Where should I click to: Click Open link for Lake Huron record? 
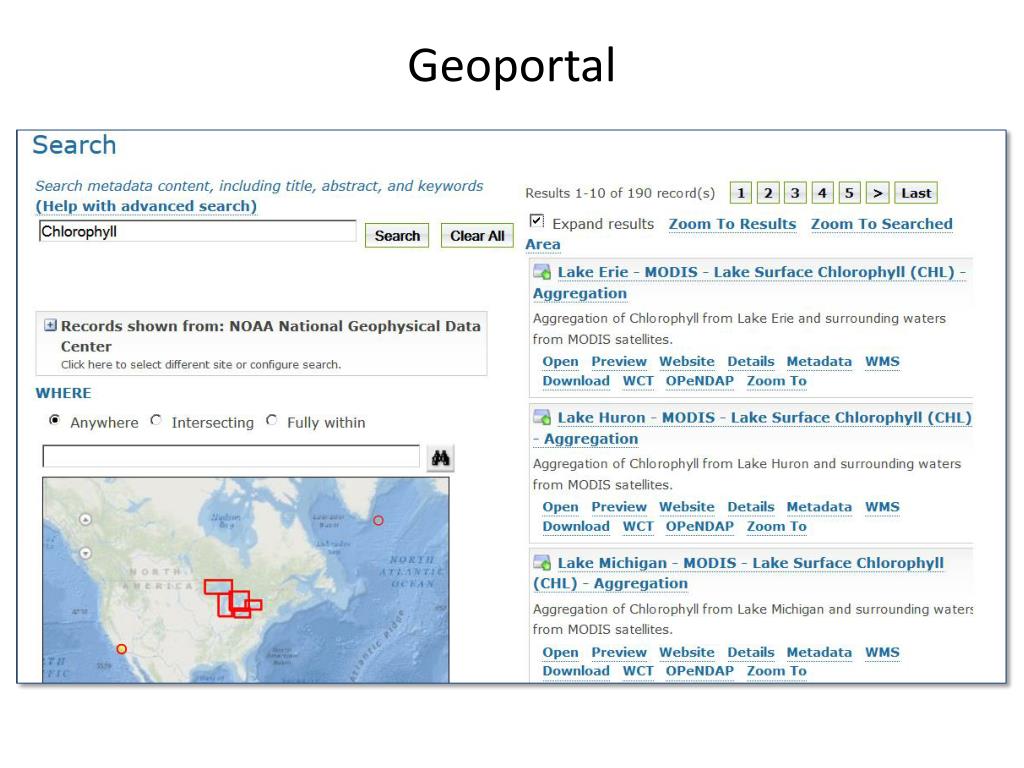(560, 507)
